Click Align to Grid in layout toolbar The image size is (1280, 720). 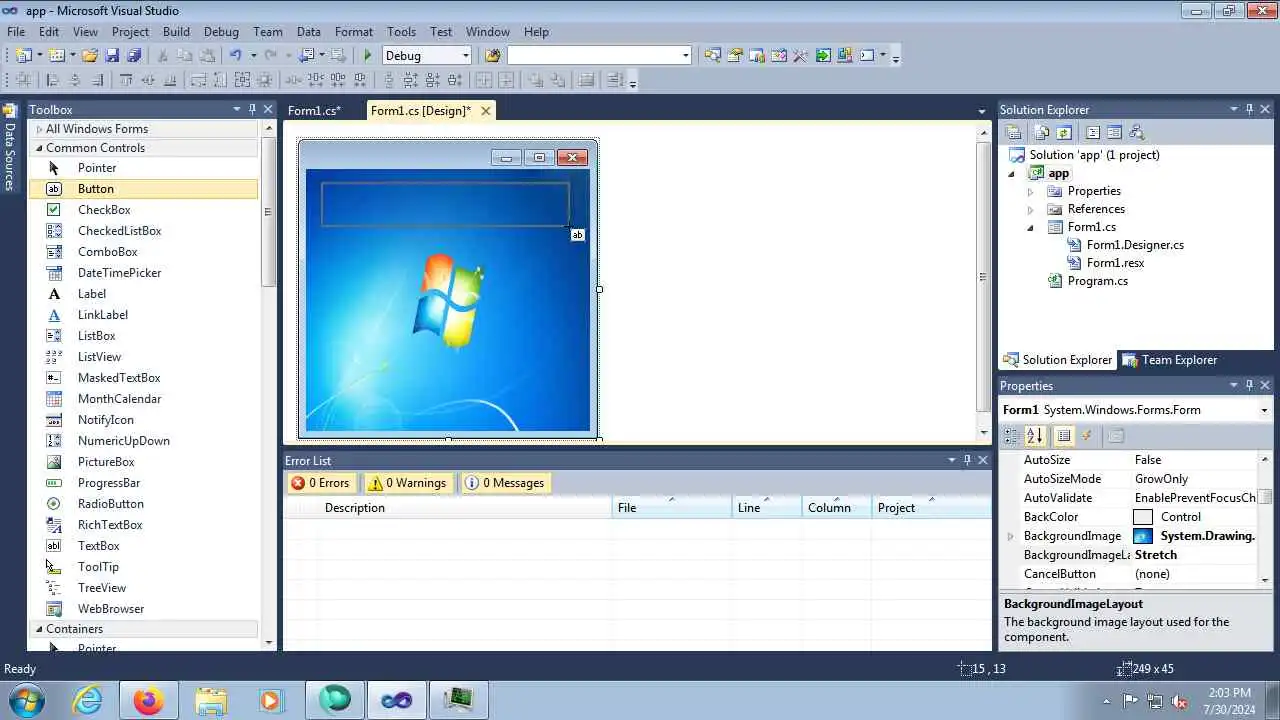tap(24, 81)
